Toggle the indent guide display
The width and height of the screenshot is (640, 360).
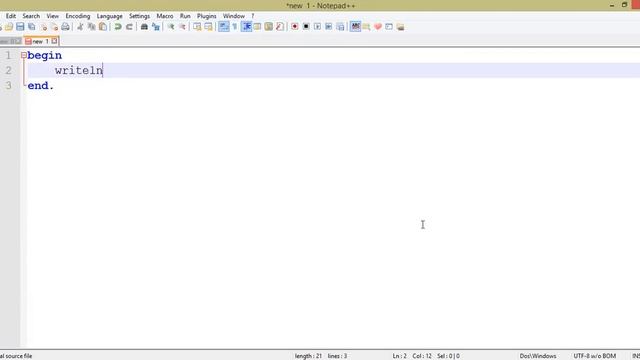(246, 27)
